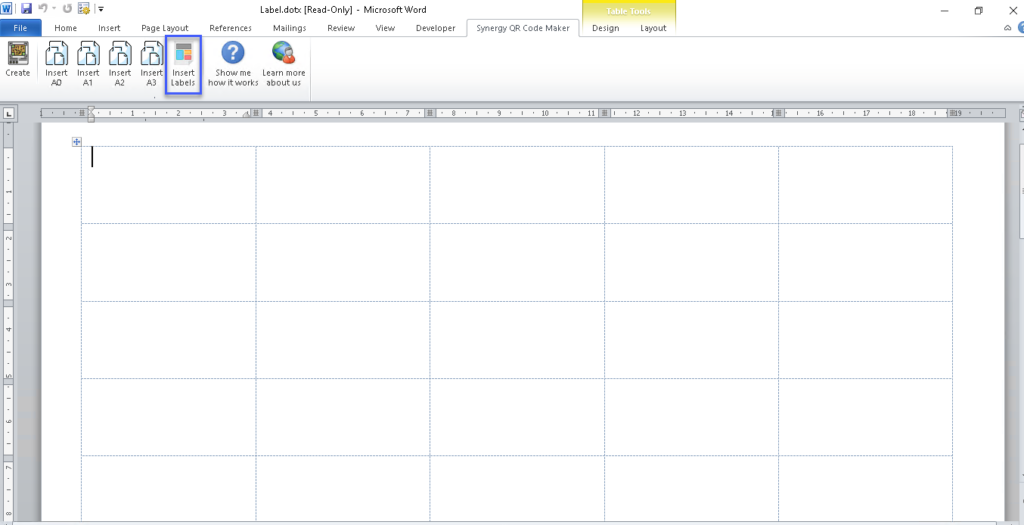Click the Create QR code icon
Image resolution: width=1024 pixels, height=525 pixels.
(x=18, y=62)
